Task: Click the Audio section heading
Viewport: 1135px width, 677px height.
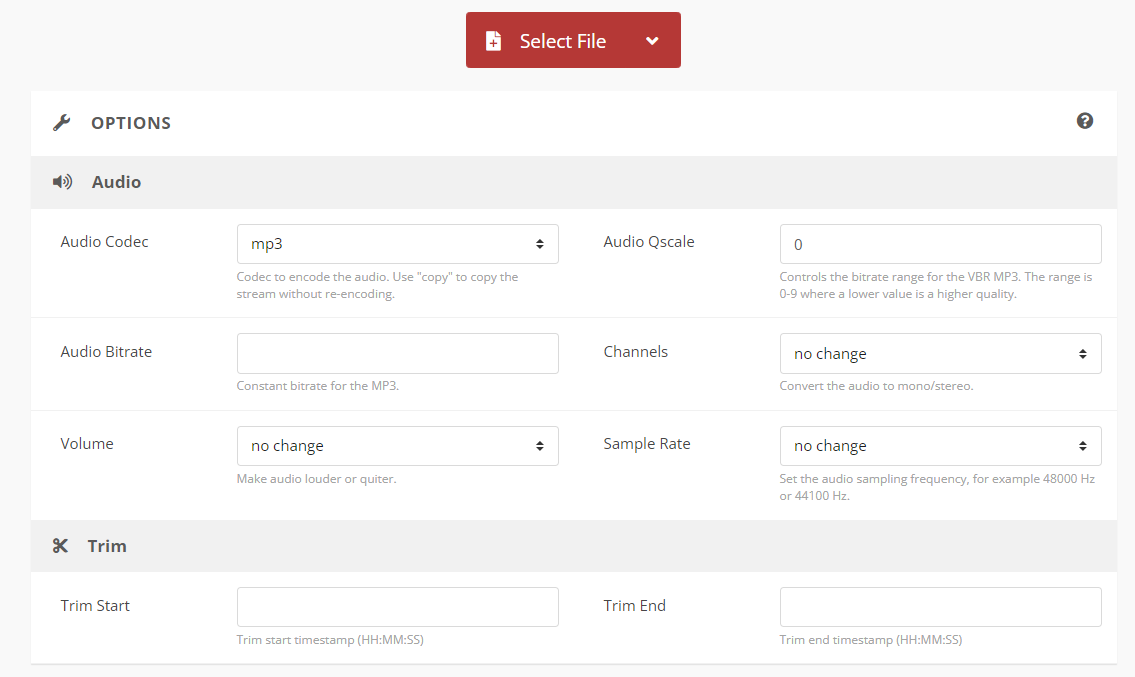Action: (116, 182)
